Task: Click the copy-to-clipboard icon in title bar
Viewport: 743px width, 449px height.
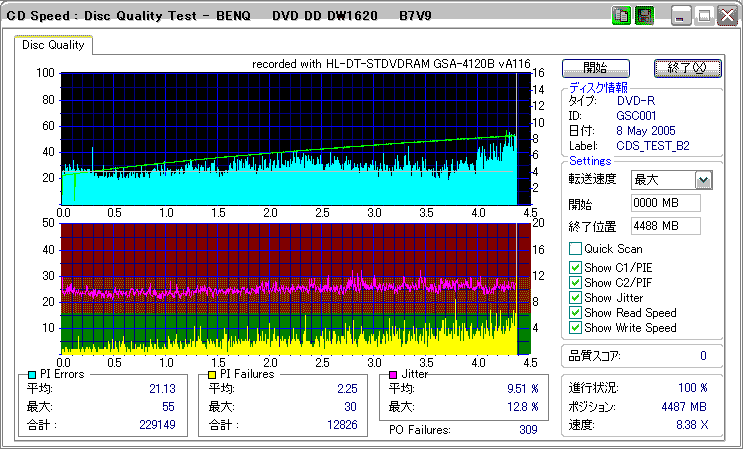Action: 620,16
